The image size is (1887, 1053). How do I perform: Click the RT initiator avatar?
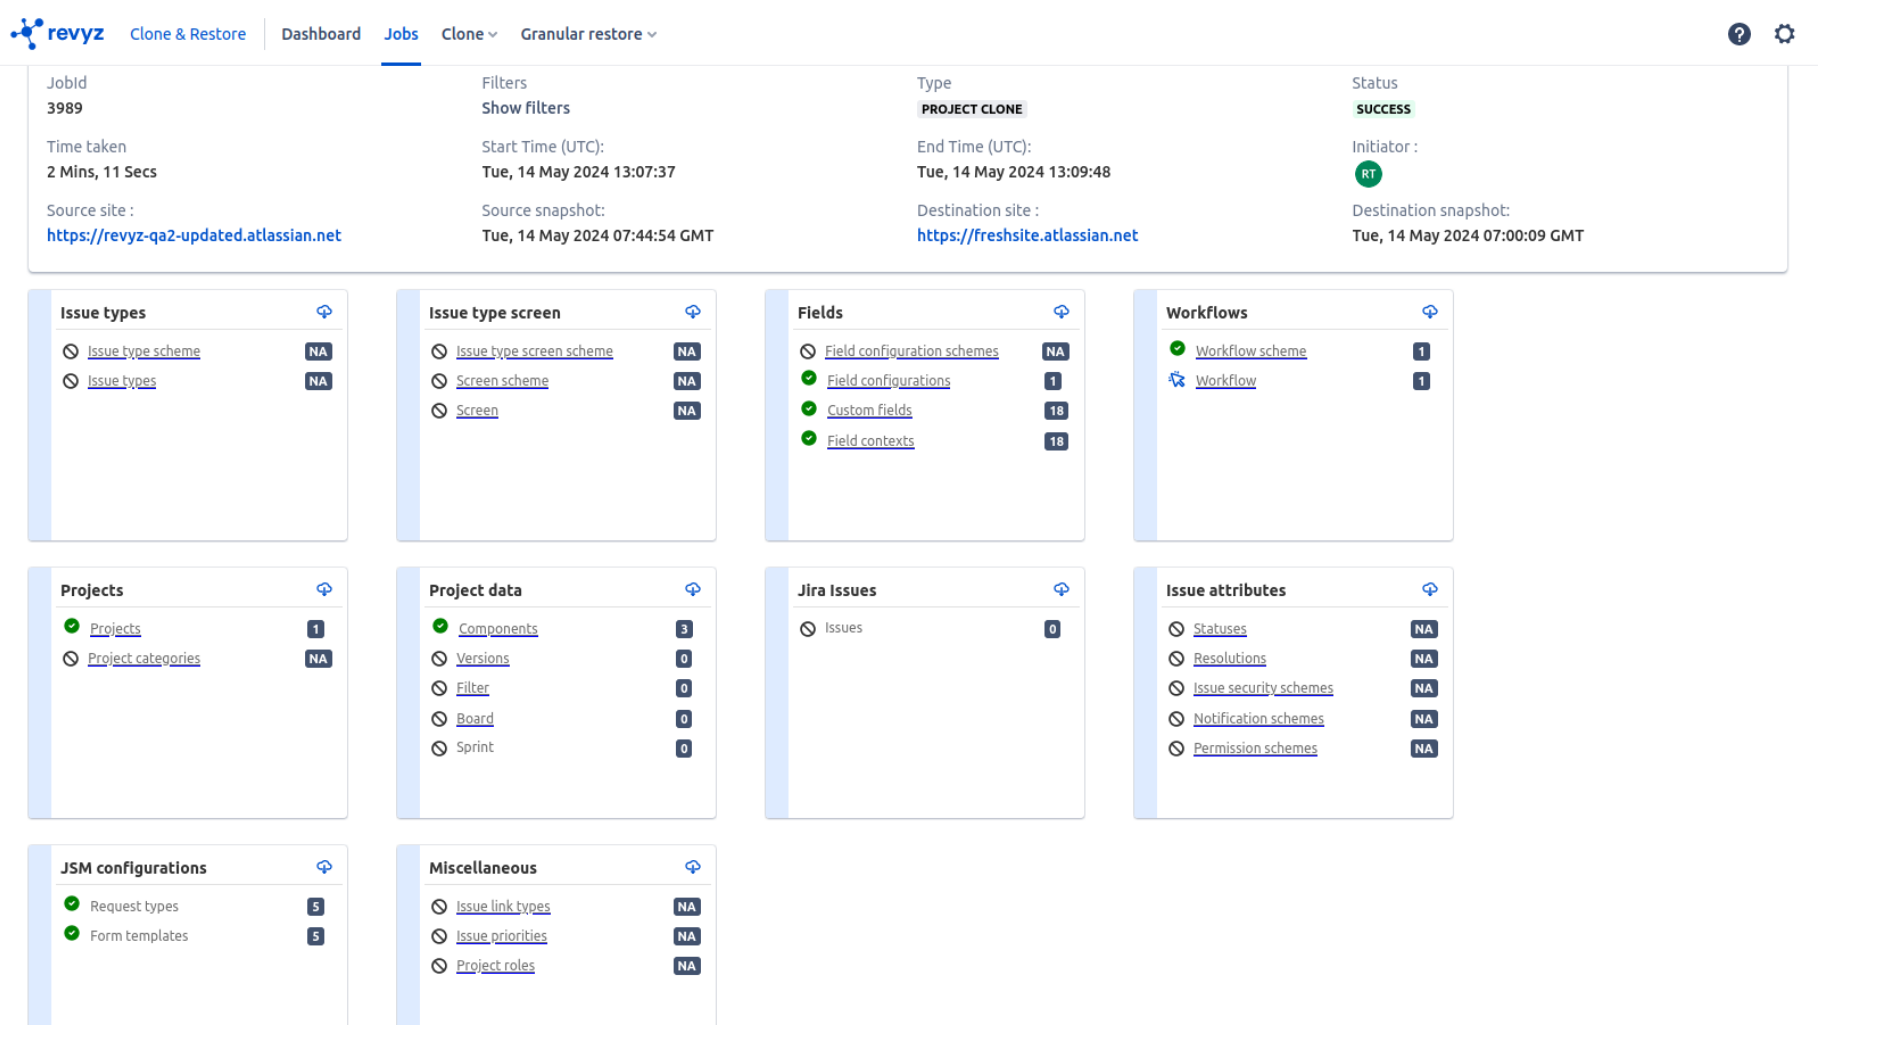click(1367, 174)
